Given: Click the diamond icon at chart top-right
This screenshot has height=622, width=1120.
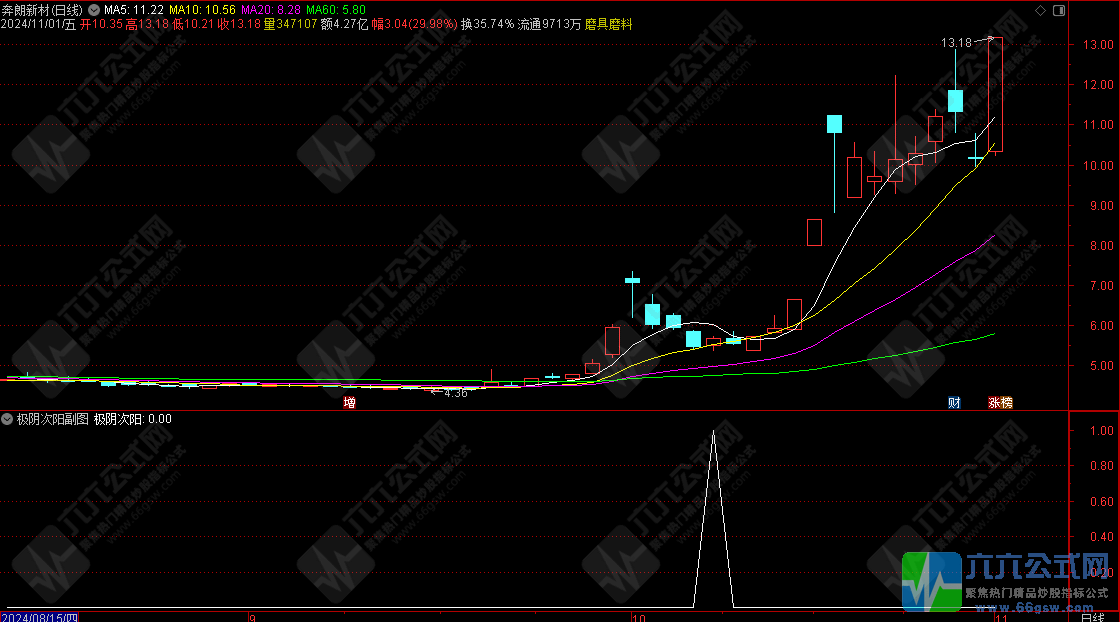Looking at the screenshot, I should [1041, 10].
